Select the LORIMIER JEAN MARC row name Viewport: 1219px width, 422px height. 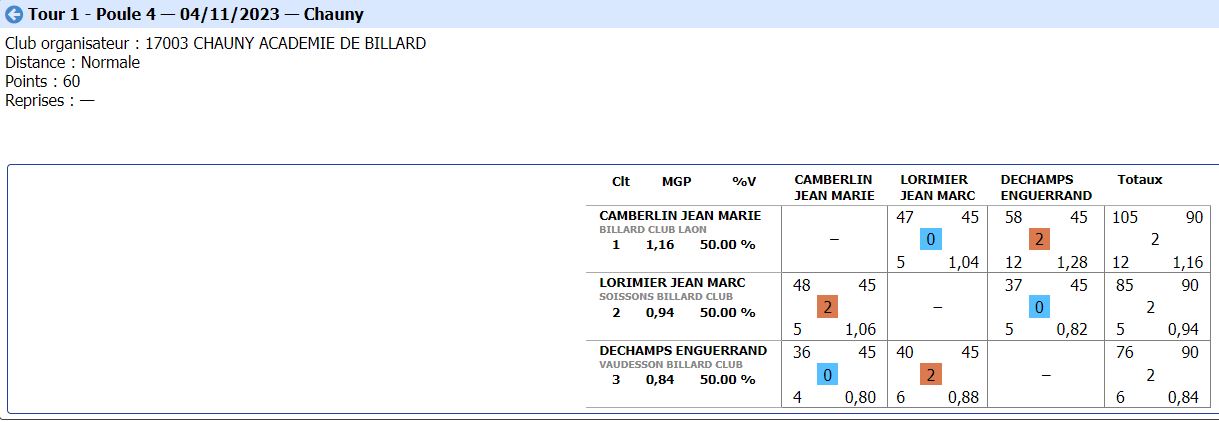[672, 282]
